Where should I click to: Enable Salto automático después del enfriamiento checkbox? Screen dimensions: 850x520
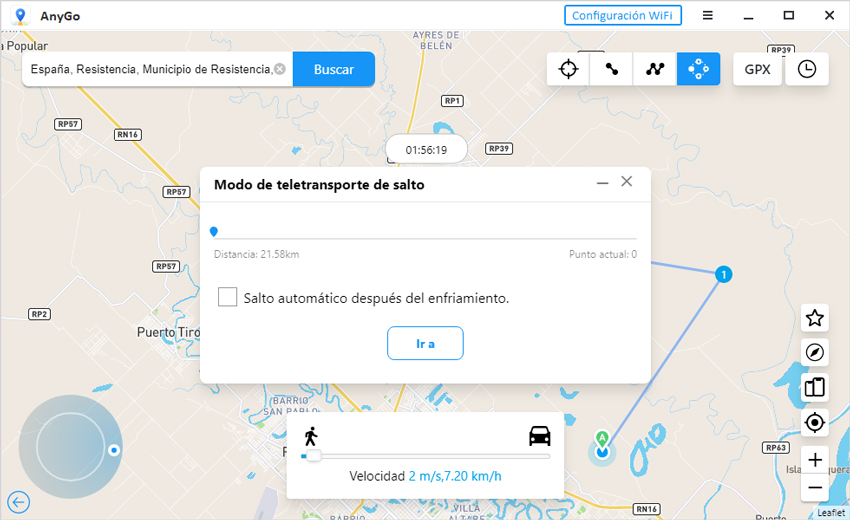tap(228, 298)
